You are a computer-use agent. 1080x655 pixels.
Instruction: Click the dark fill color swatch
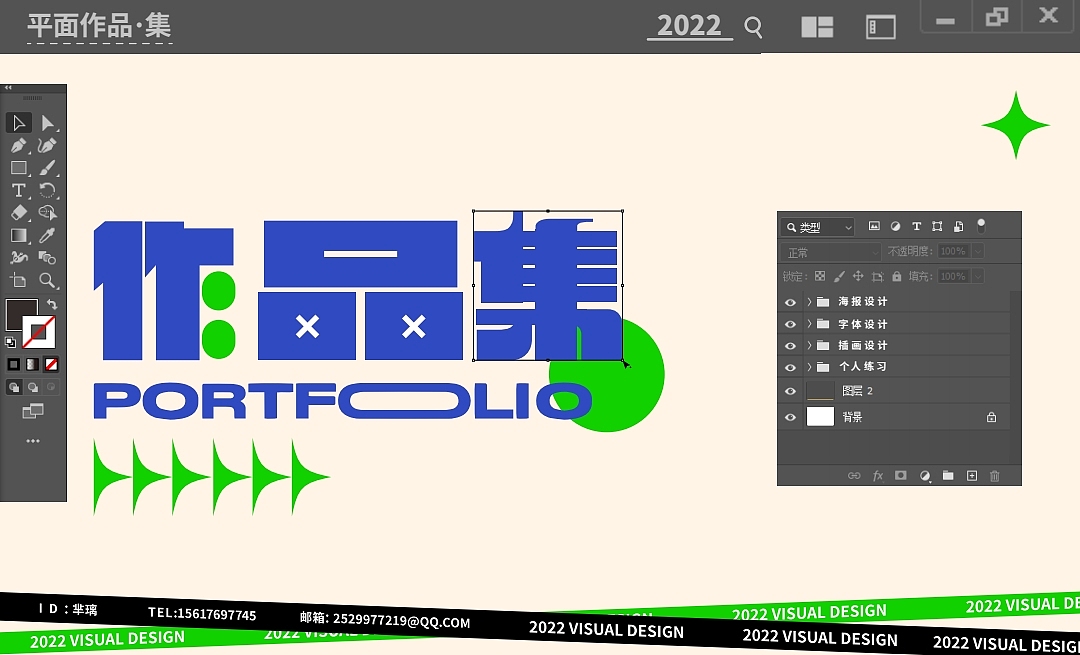coord(21,313)
